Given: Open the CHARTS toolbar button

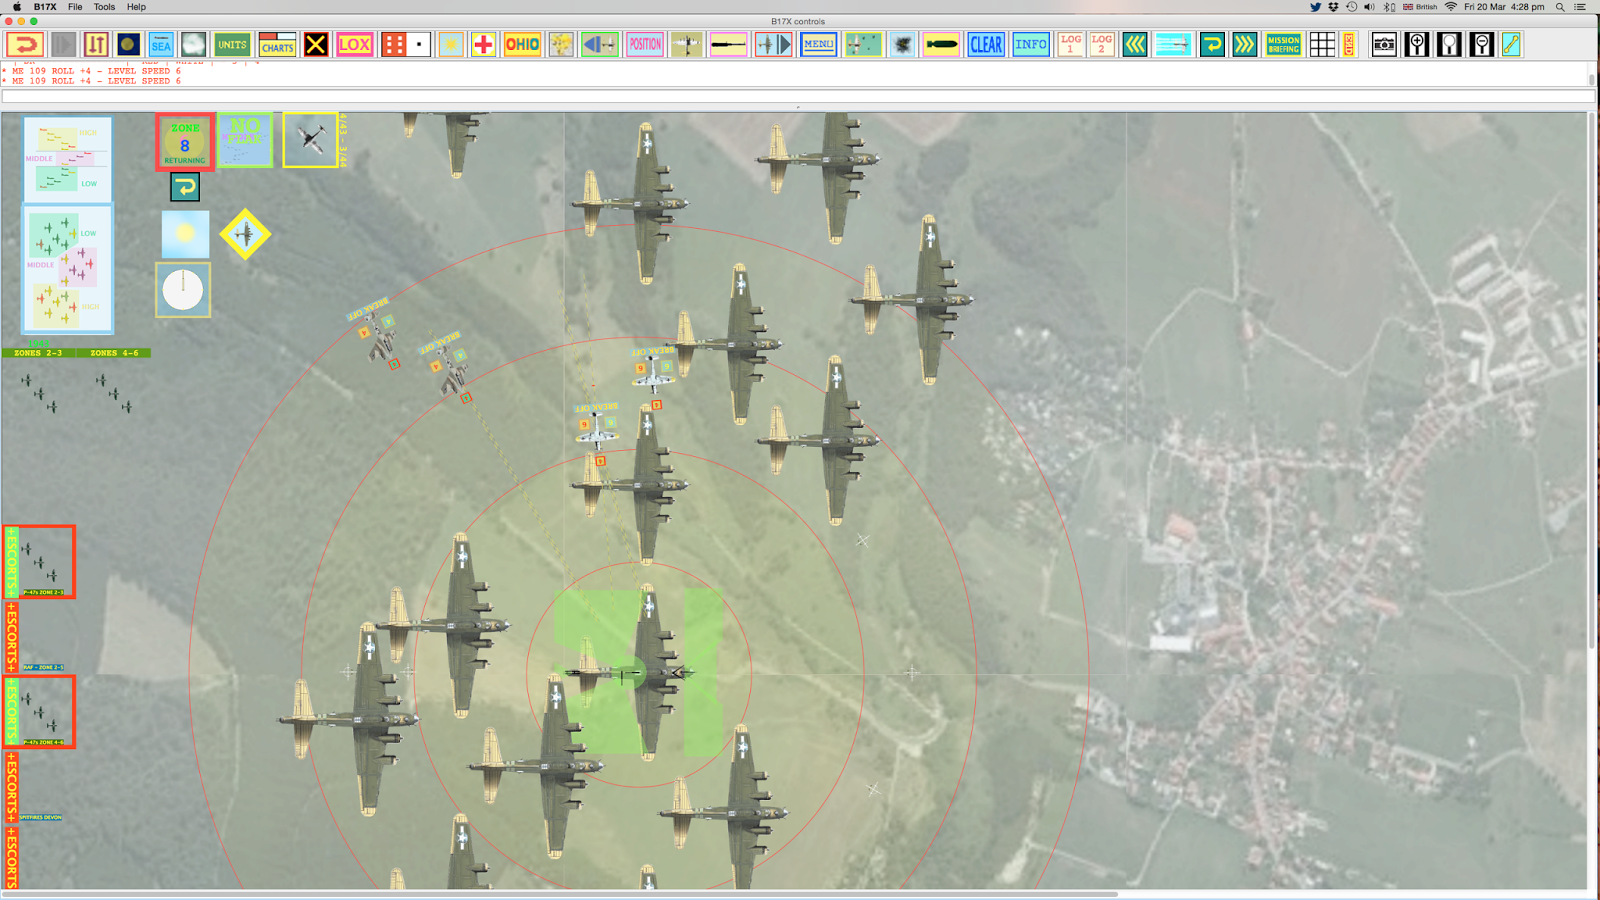Looking at the screenshot, I should click(277, 44).
